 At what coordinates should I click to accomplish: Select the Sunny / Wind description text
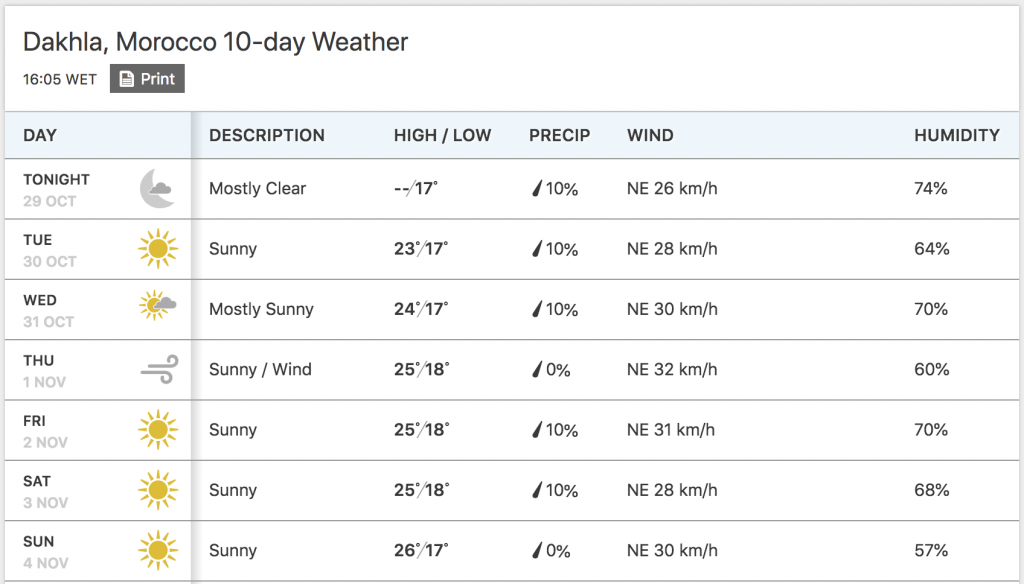[x=260, y=370]
